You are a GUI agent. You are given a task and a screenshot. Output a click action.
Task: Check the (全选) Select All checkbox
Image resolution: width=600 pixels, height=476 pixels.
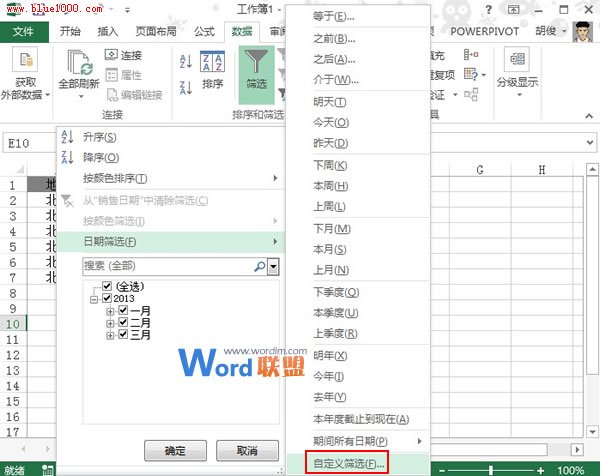click(x=107, y=286)
